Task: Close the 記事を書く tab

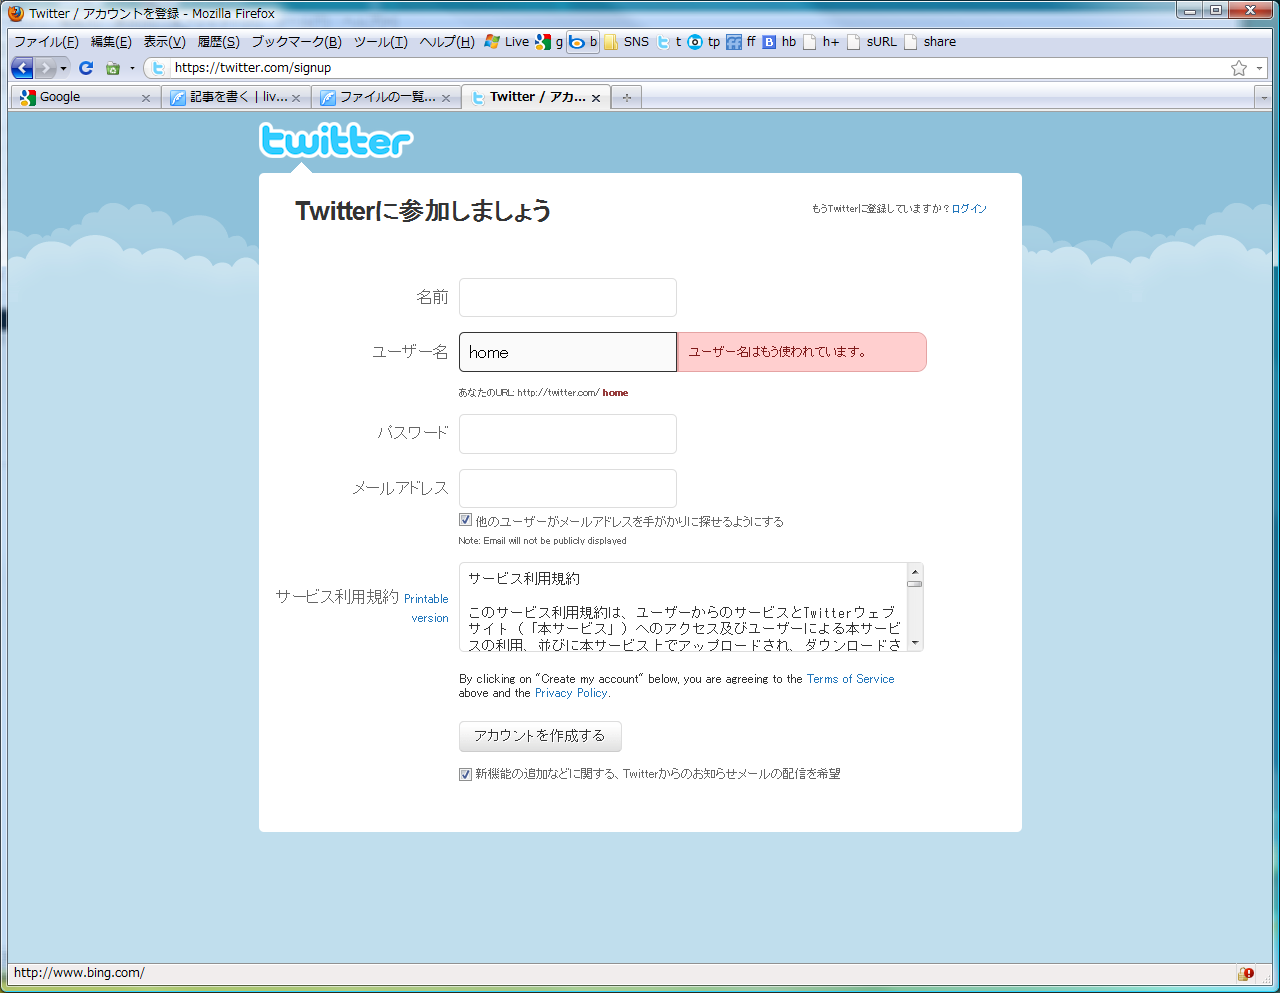Action: [296, 98]
